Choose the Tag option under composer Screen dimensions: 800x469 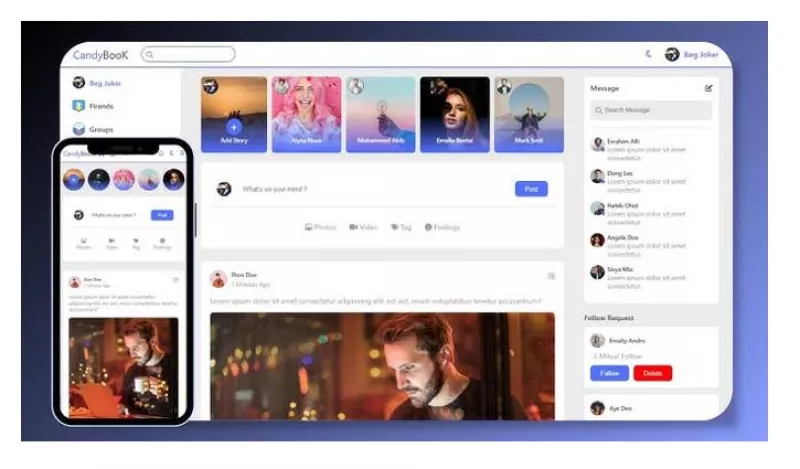401,227
